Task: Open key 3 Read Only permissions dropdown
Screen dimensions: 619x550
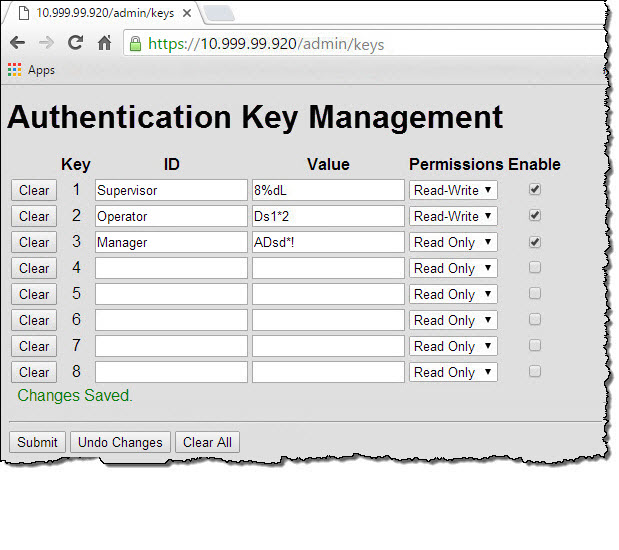Action: (x=453, y=242)
